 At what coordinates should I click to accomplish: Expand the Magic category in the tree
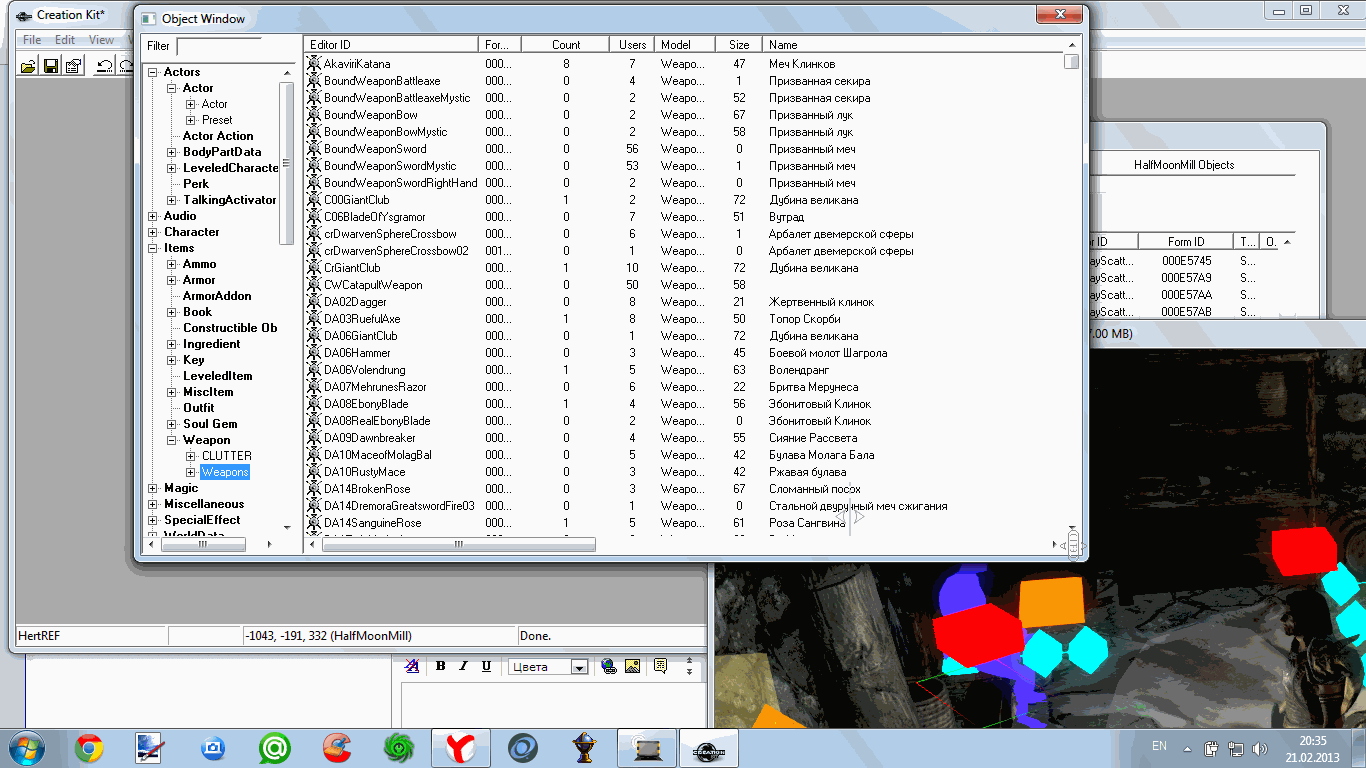click(153, 488)
